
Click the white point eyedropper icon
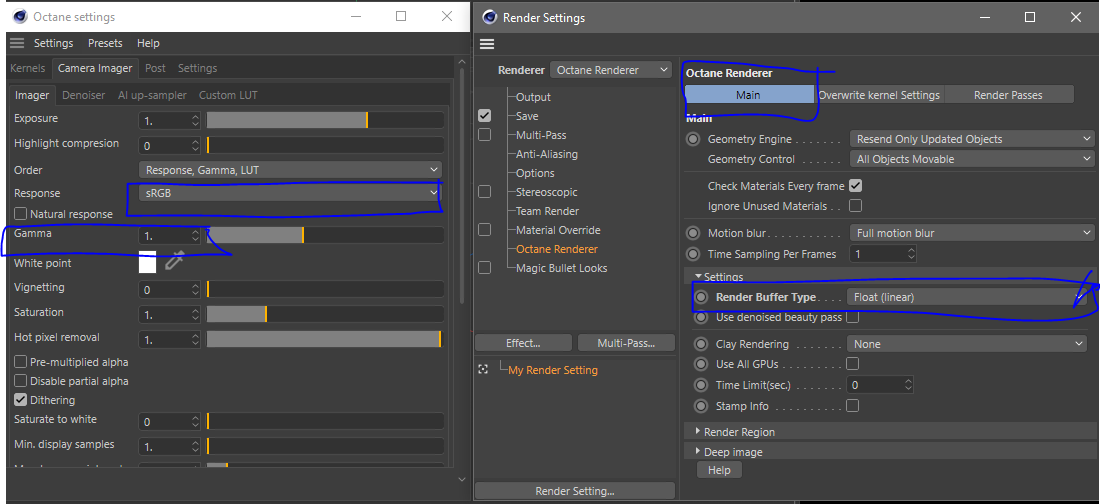(x=175, y=262)
